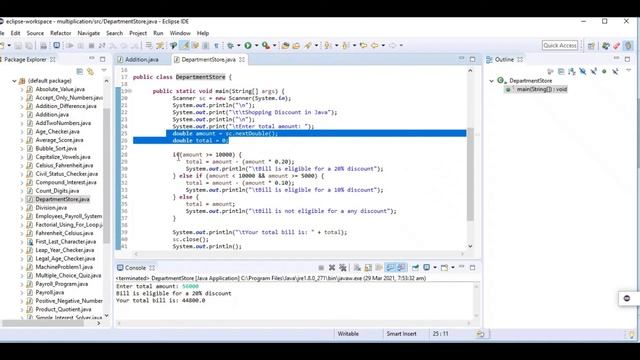The image size is (640, 360).
Task: Open the Package Explorer View Menu arrow
Action: tap(104, 71)
